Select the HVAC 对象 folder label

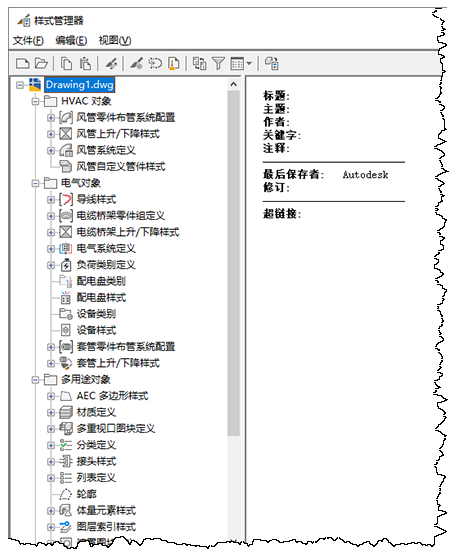[86, 101]
